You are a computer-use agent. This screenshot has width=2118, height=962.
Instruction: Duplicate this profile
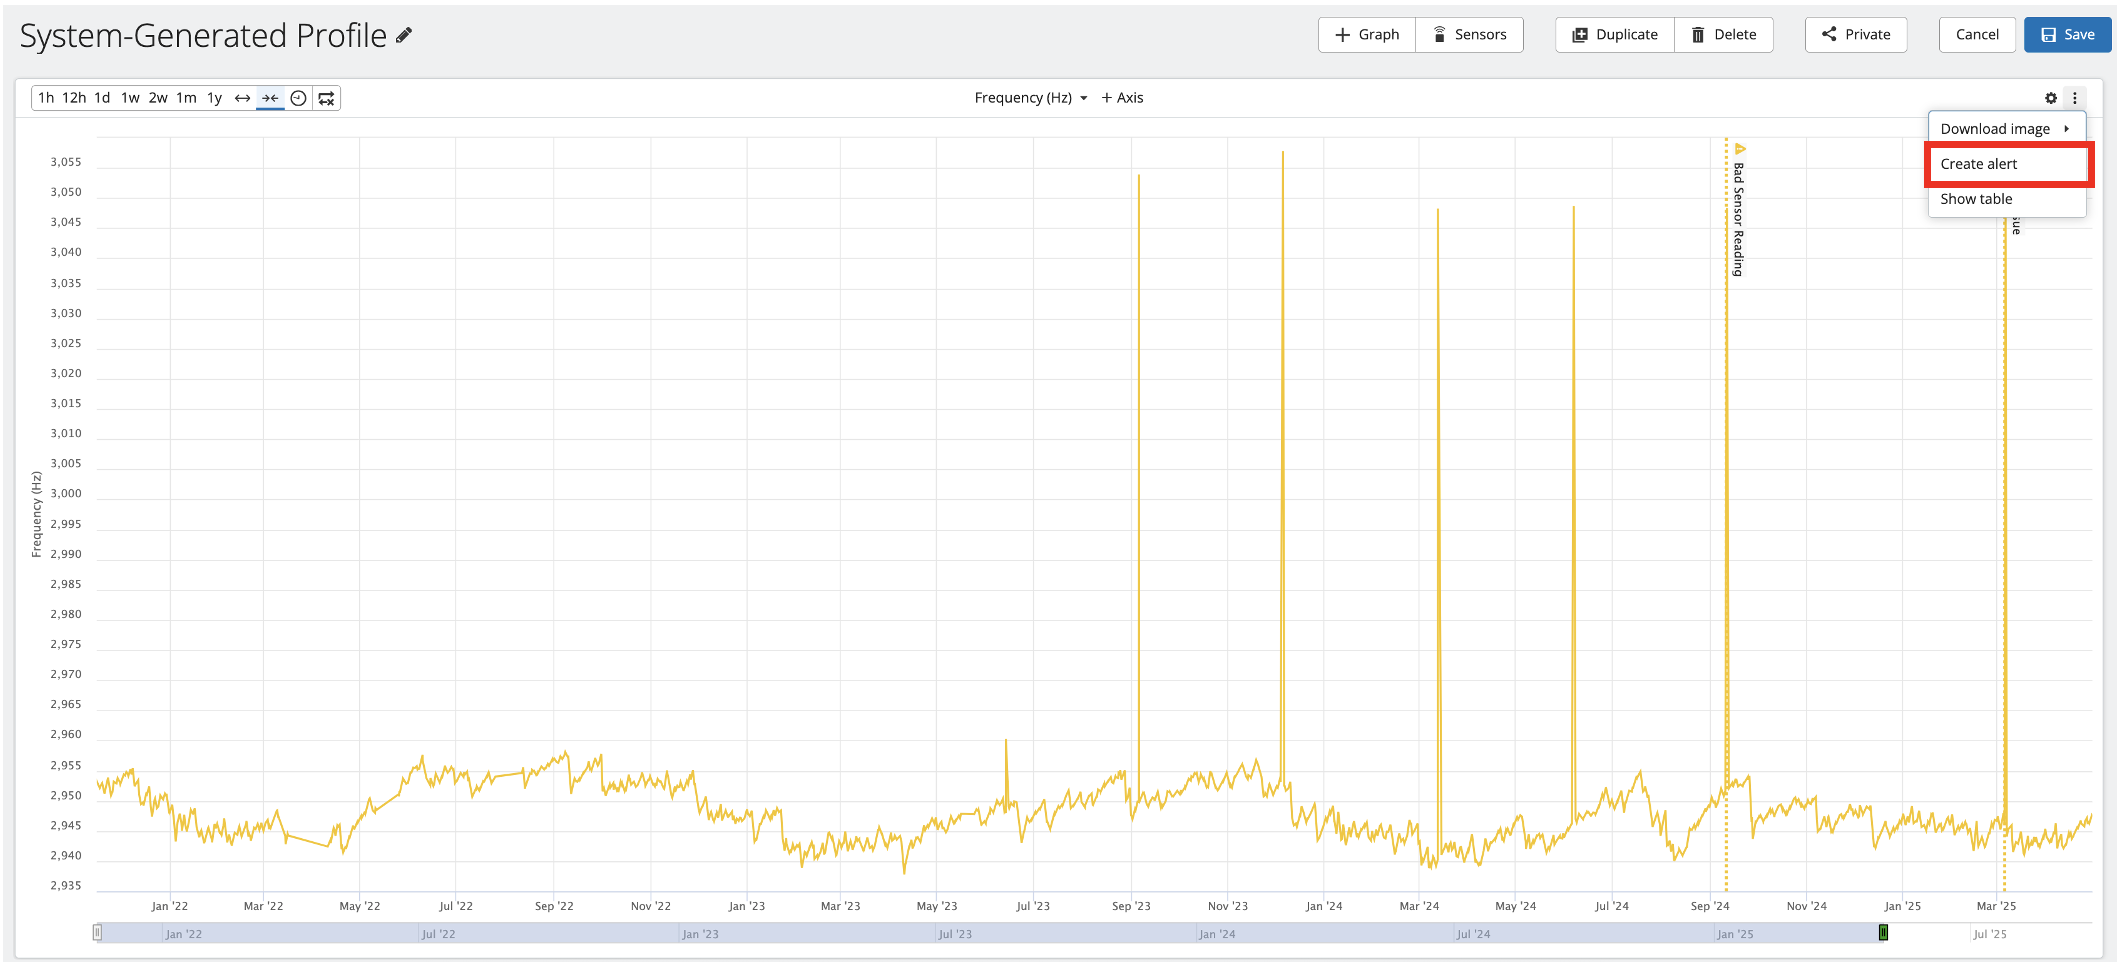coord(1615,35)
